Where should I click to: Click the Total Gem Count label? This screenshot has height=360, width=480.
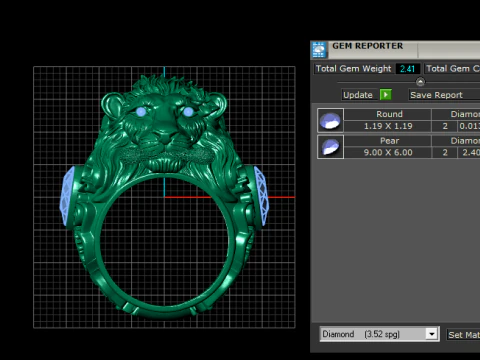point(452,69)
